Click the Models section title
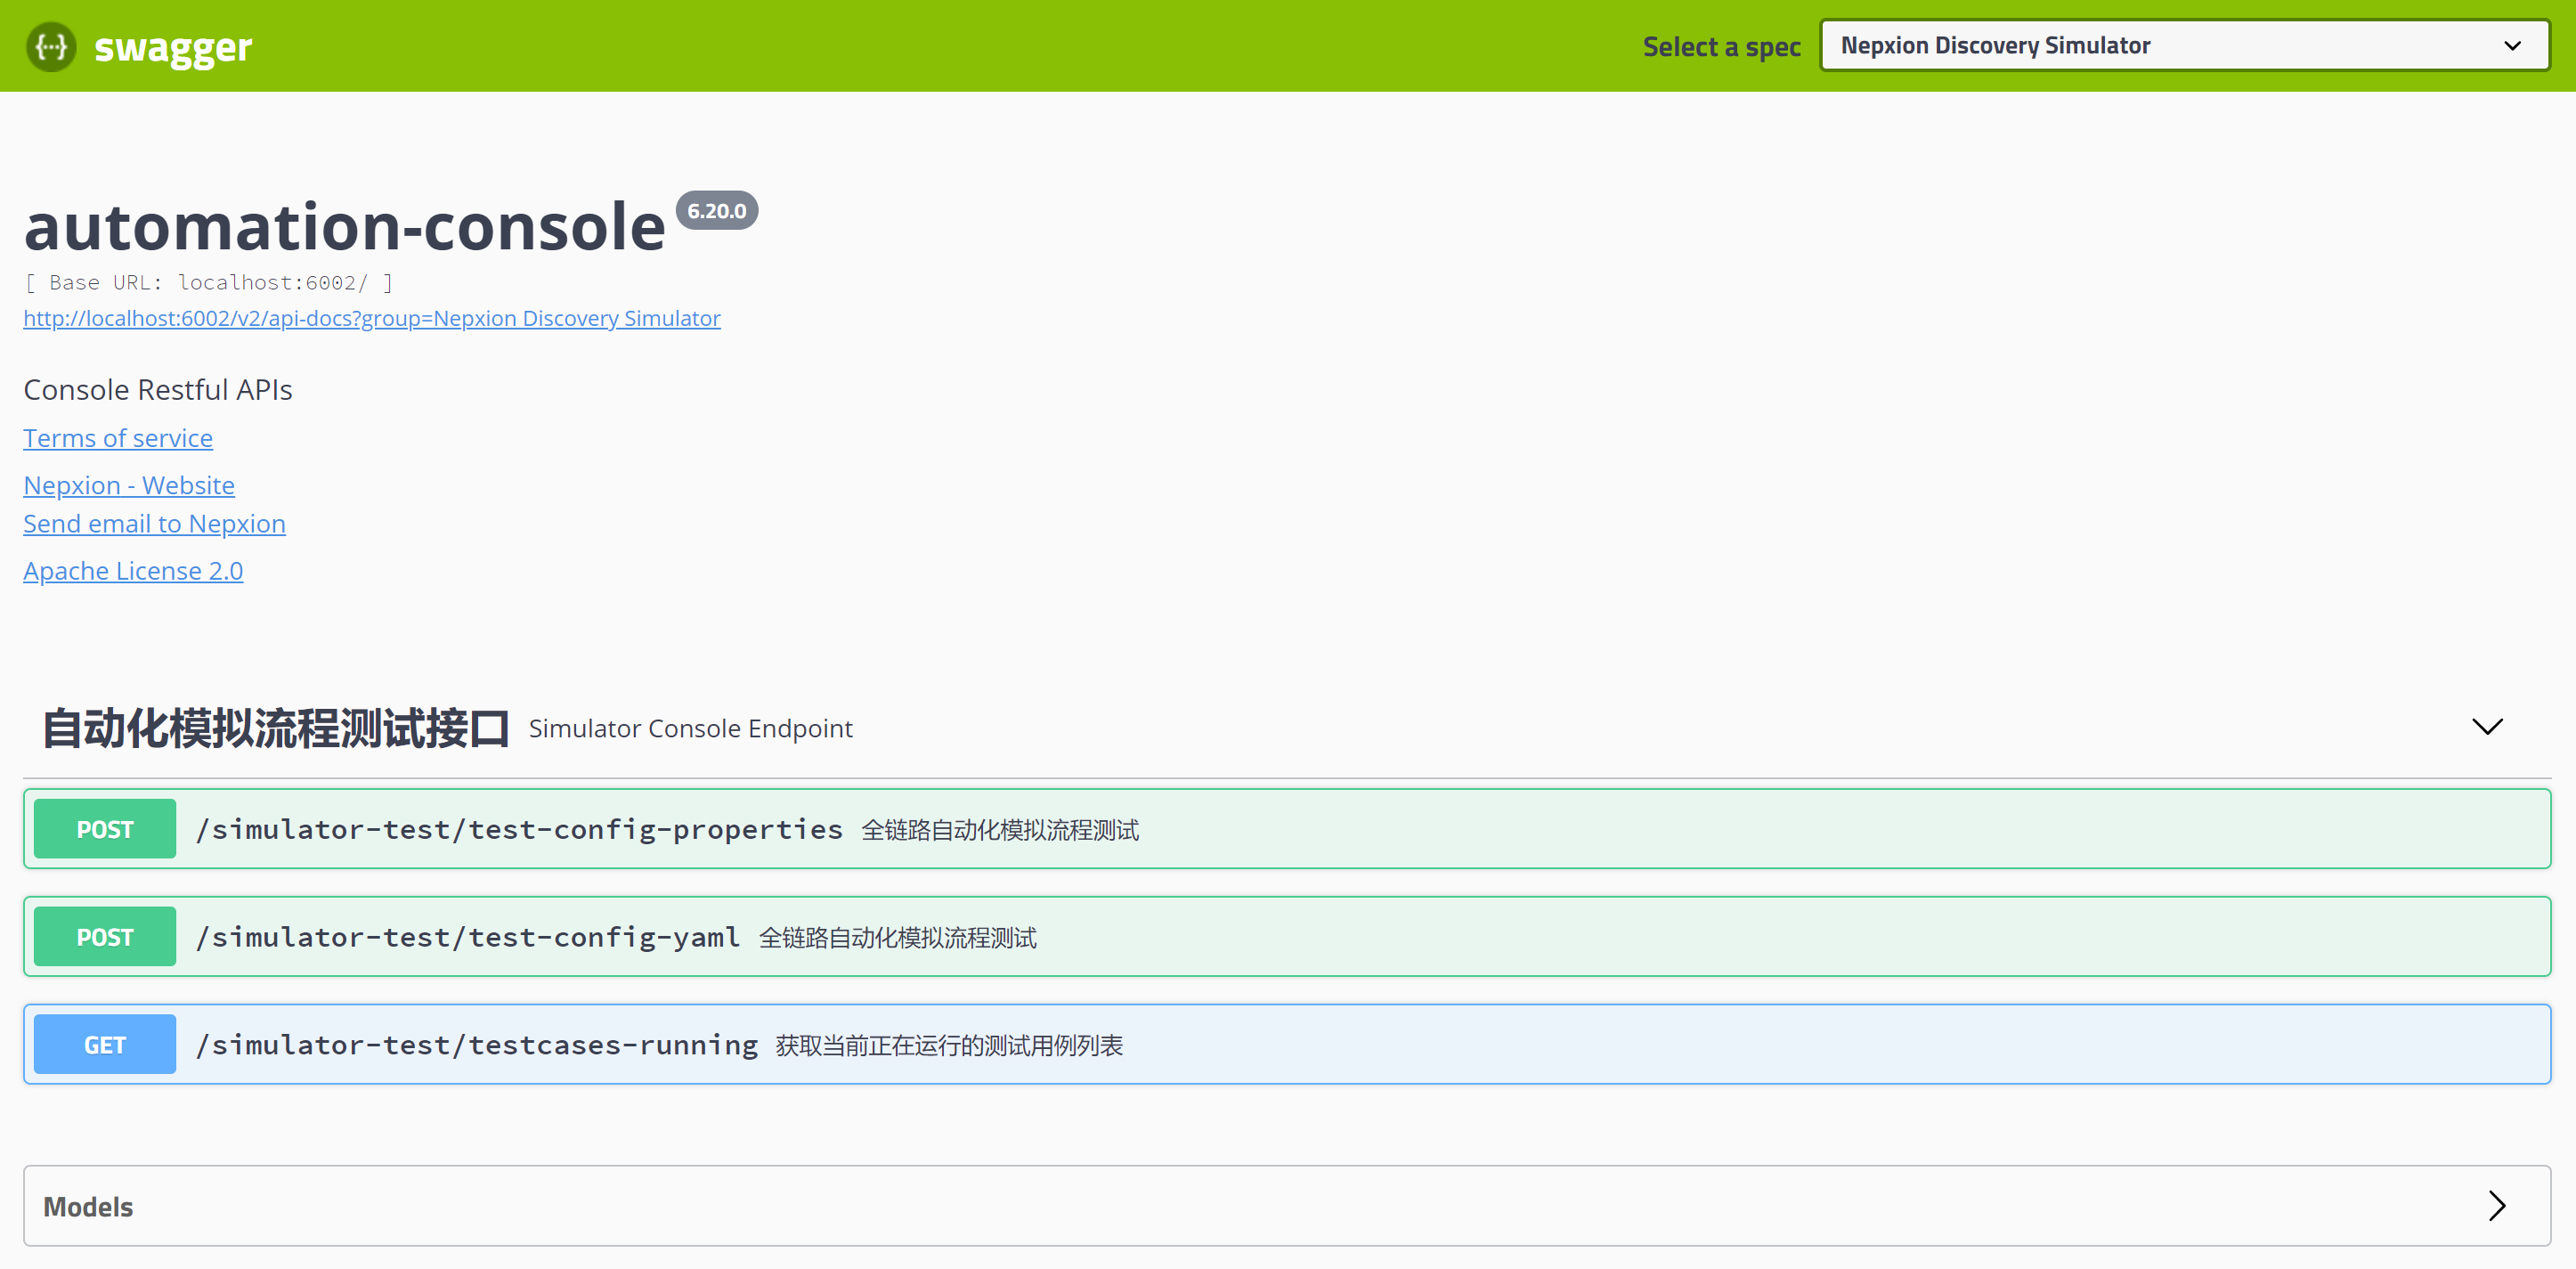 [x=88, y=1207]
